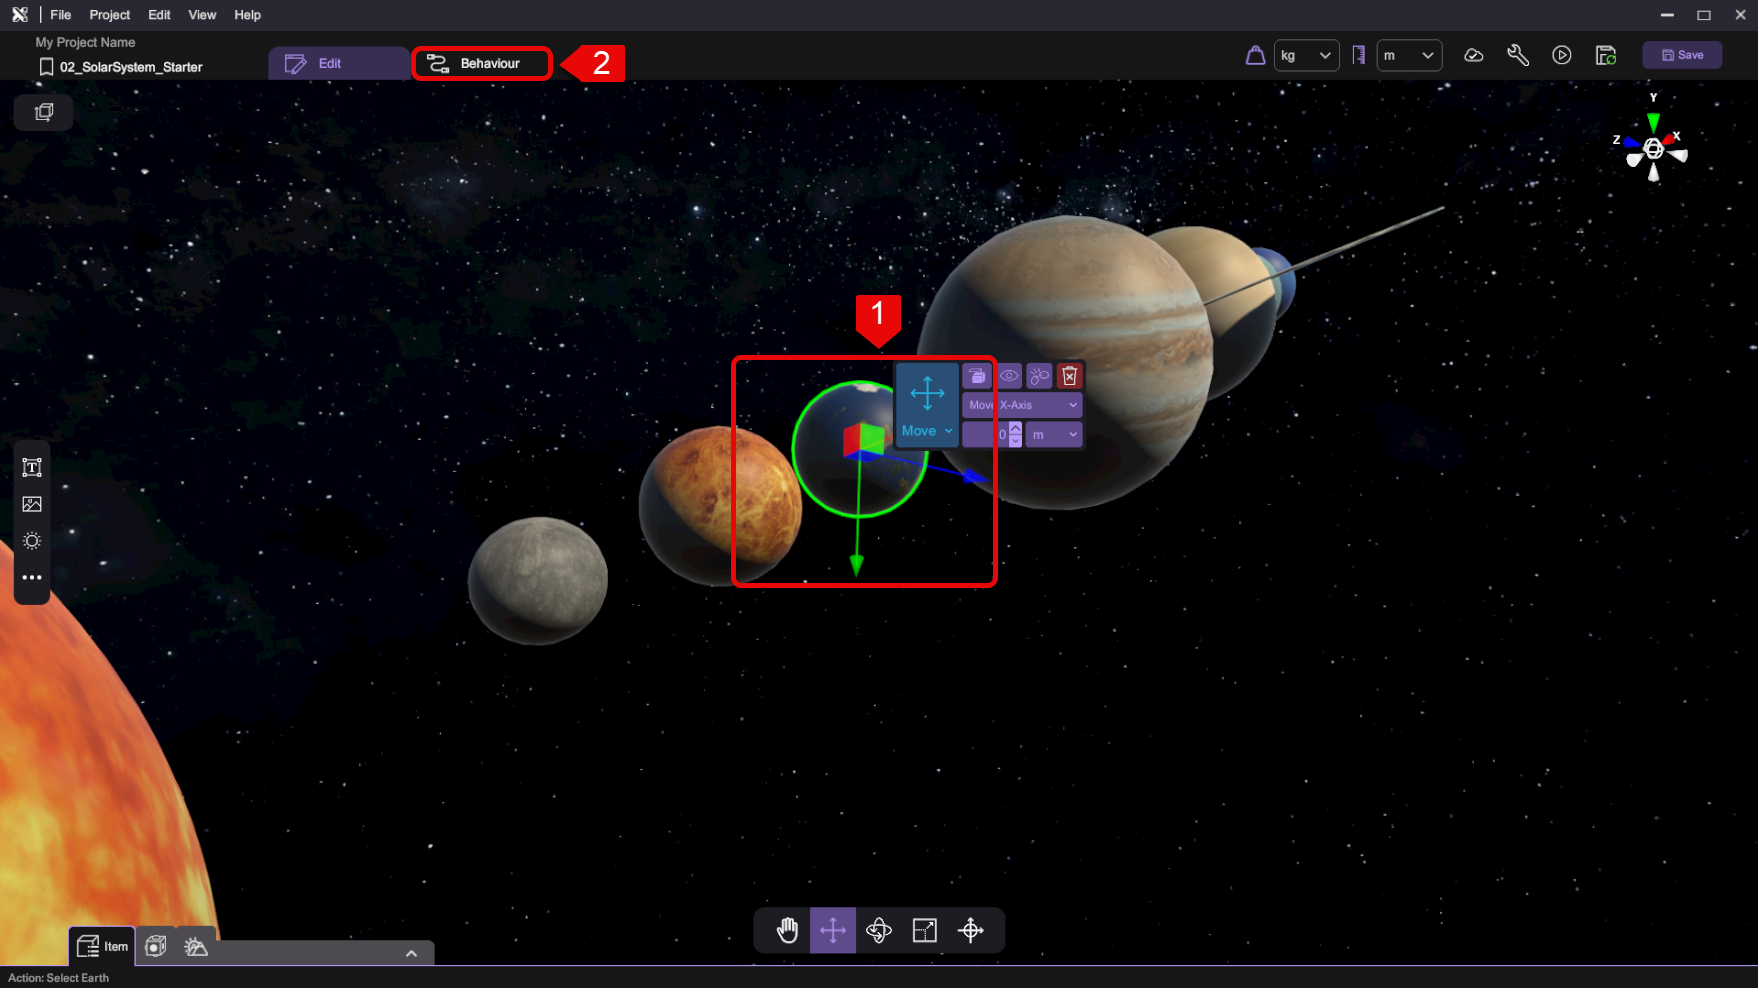Click the play preview button
Viewport: 1758px width, 988px height.
1562,55
